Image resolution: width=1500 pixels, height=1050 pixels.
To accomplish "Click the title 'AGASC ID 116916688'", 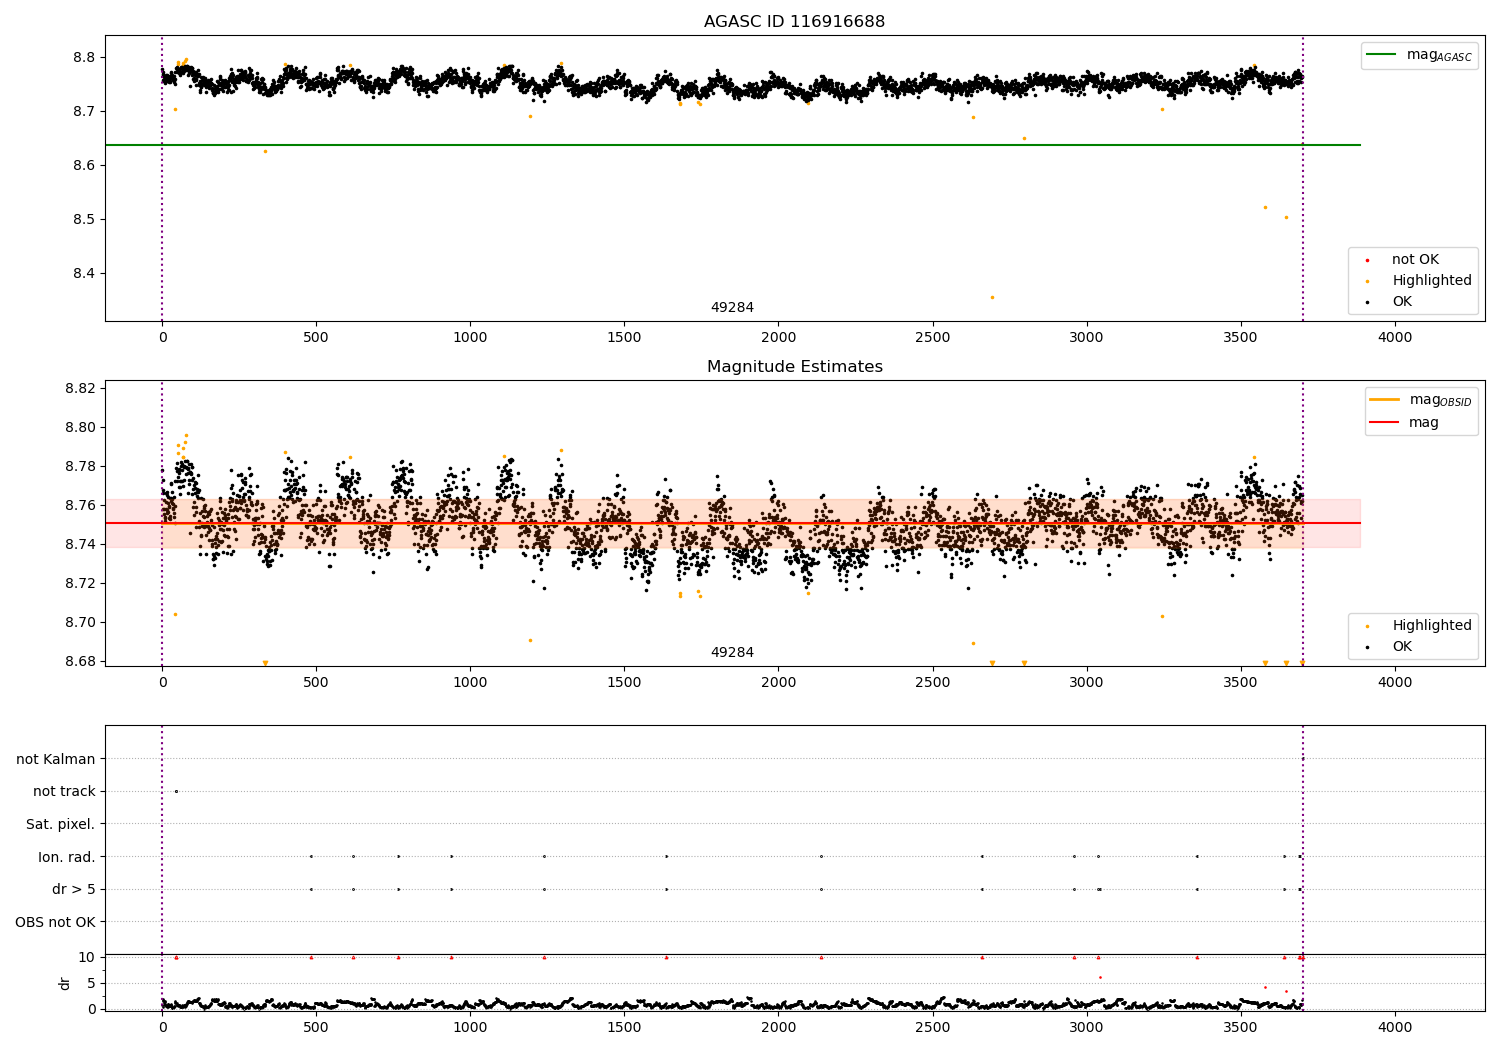I will coord(794,22).
